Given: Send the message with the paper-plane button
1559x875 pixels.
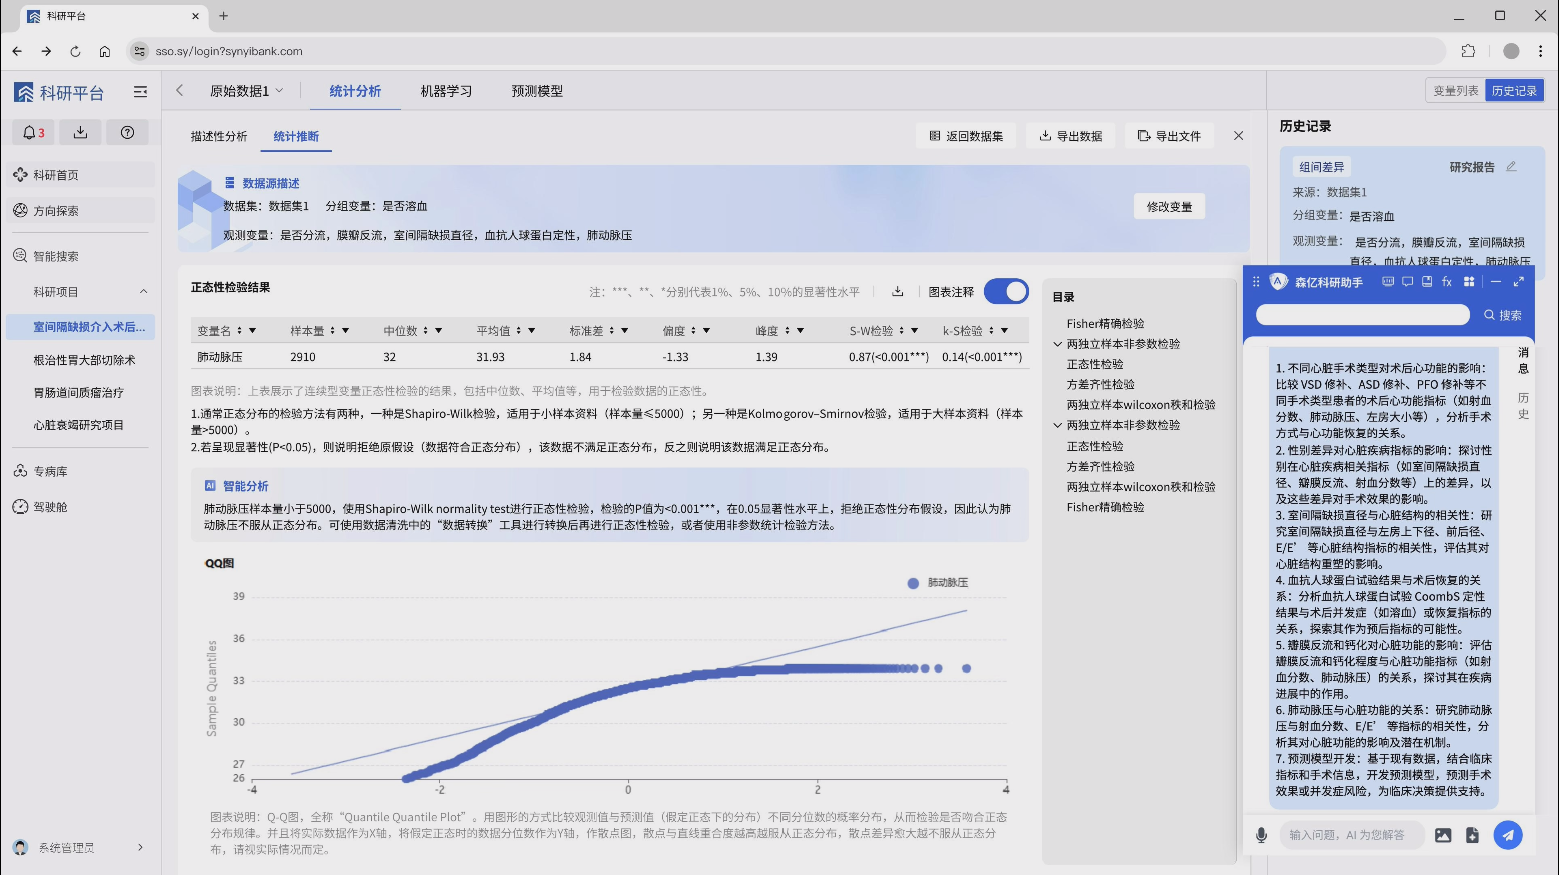Looking at the screenshot, I should pyautogui.click(x=1508, y=835).
